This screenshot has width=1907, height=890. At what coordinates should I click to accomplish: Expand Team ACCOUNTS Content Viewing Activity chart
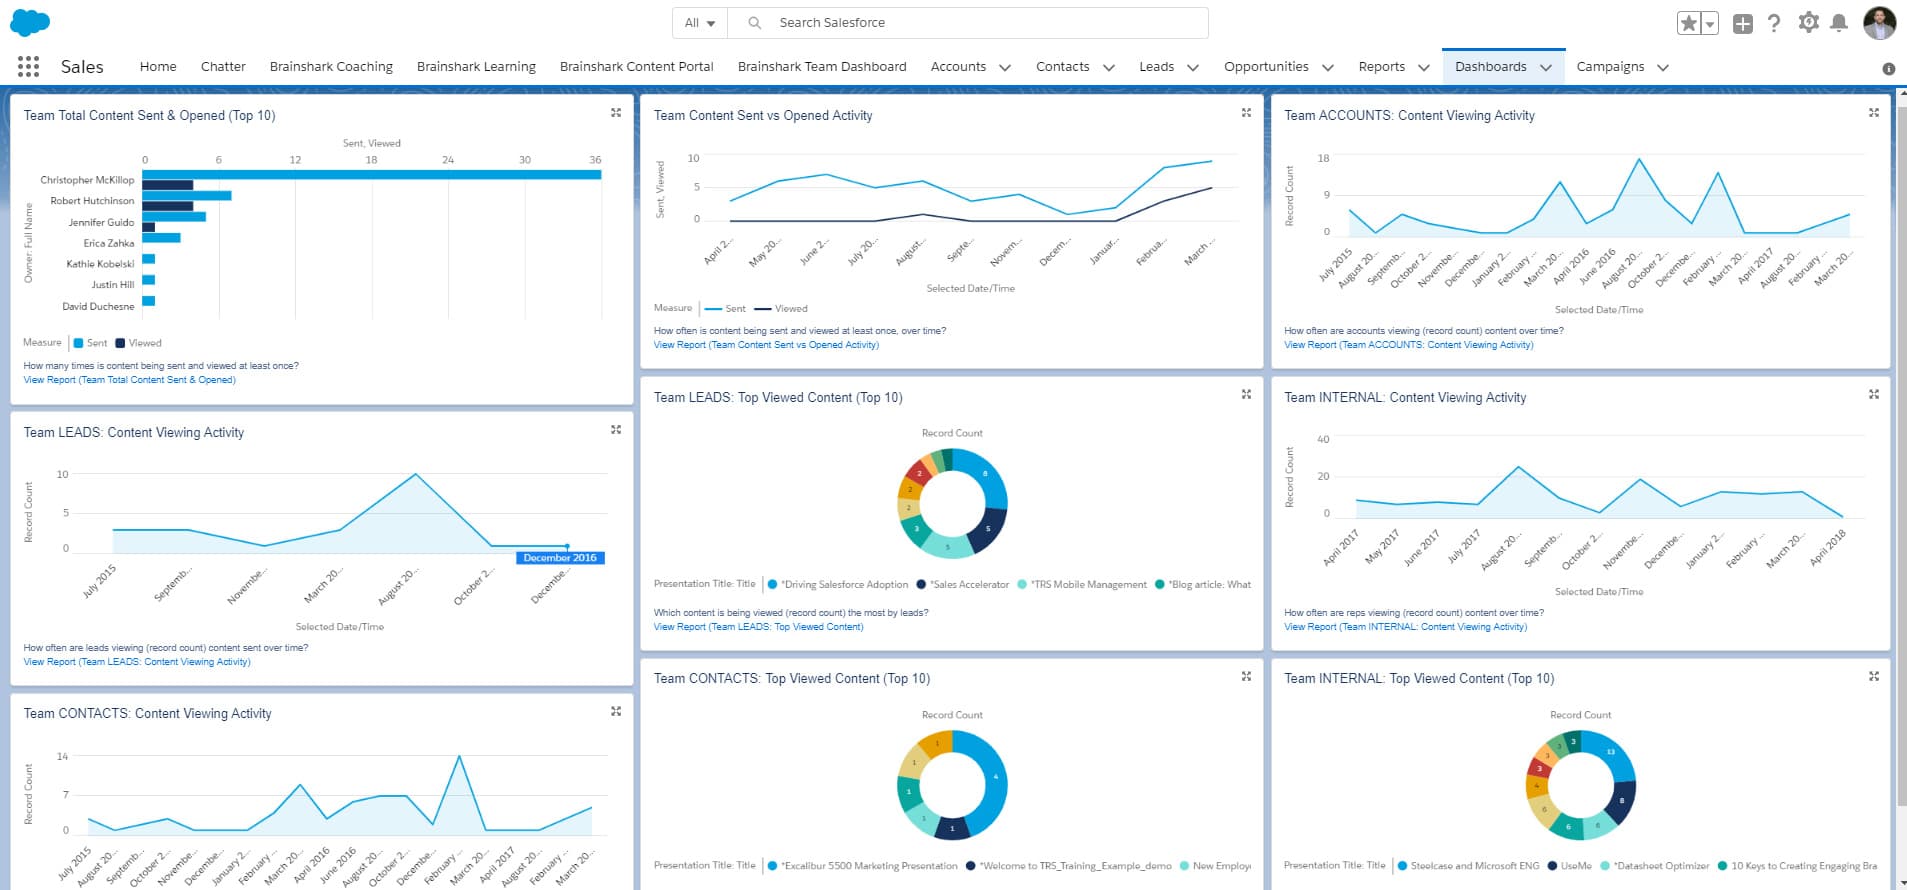pos(1874,113)
